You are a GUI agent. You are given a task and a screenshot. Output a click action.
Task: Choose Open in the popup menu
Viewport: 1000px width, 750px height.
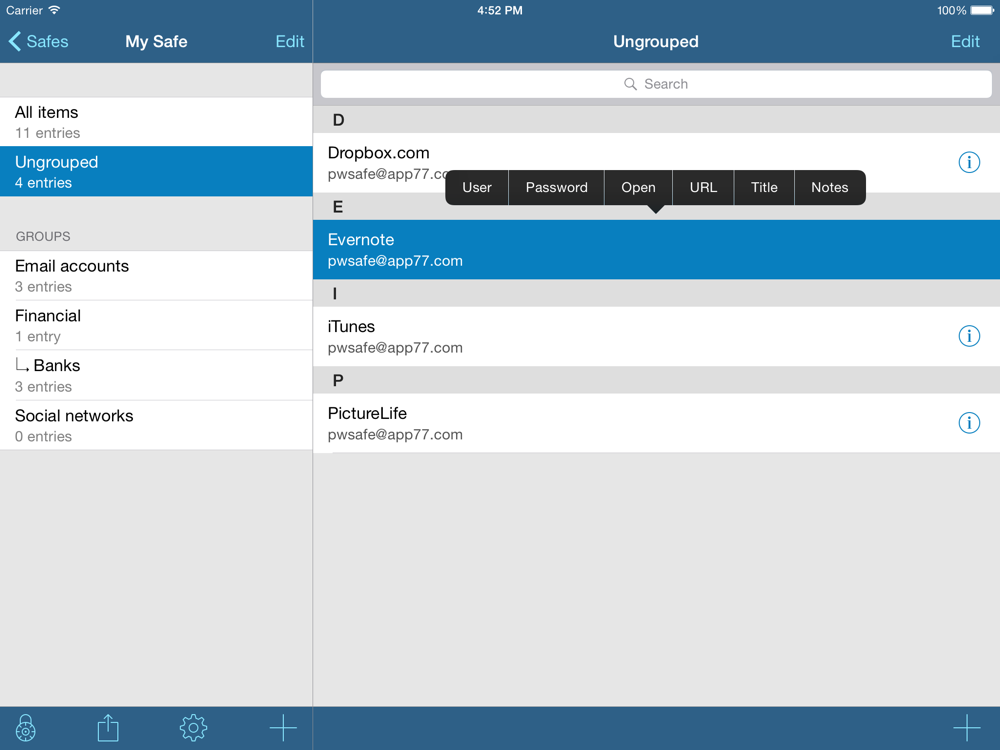tap(638, 188)
